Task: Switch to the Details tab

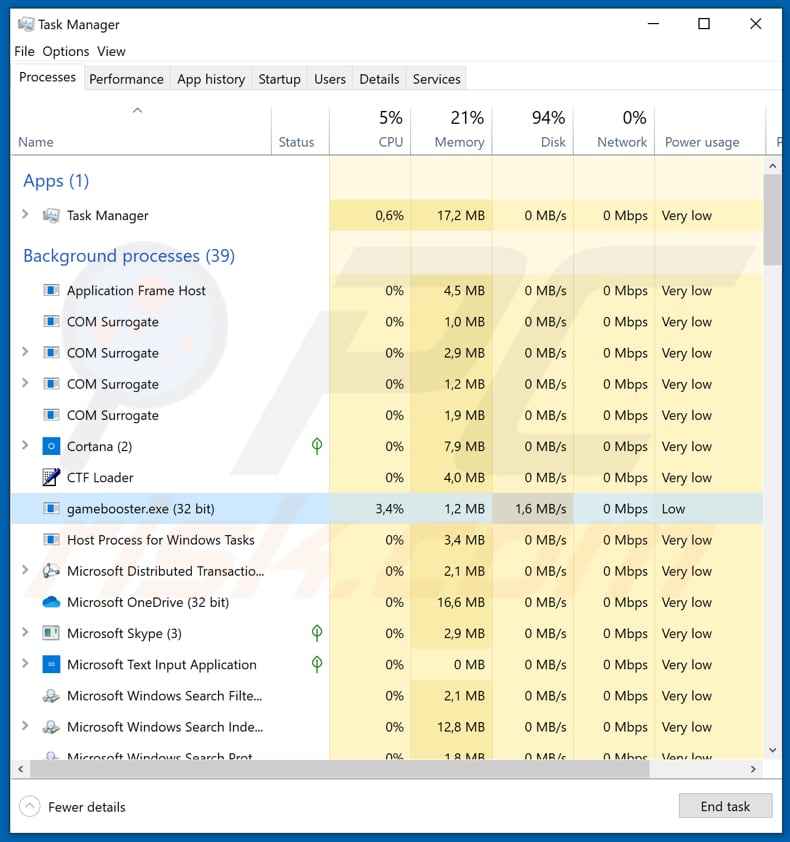Action: 379,79
